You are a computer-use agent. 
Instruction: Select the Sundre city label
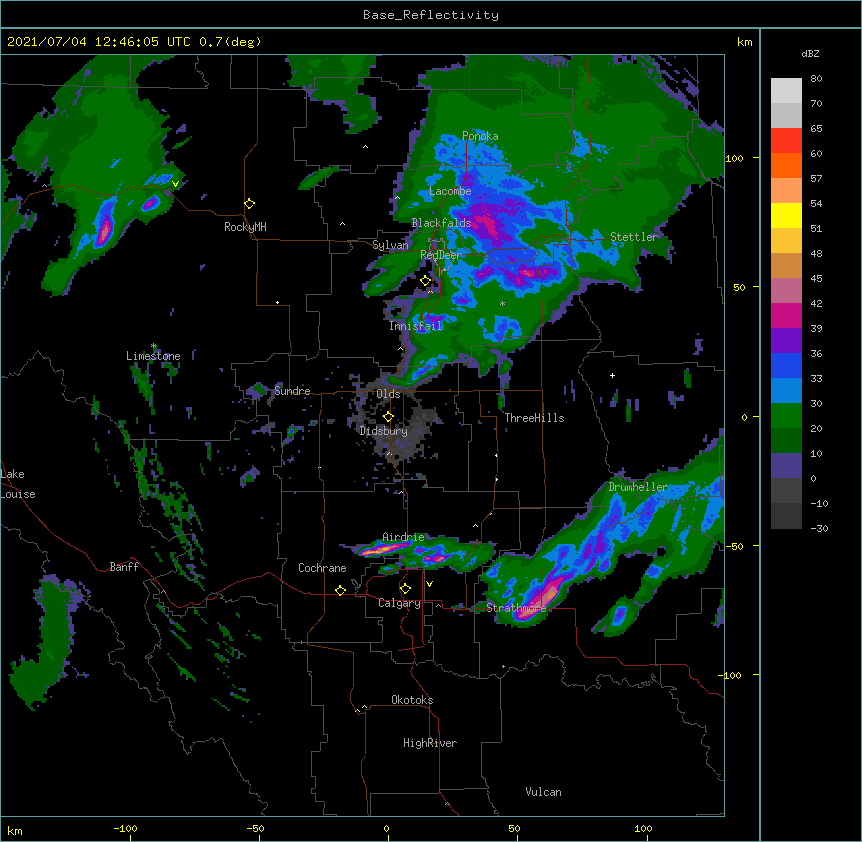[x=292, y=391]
